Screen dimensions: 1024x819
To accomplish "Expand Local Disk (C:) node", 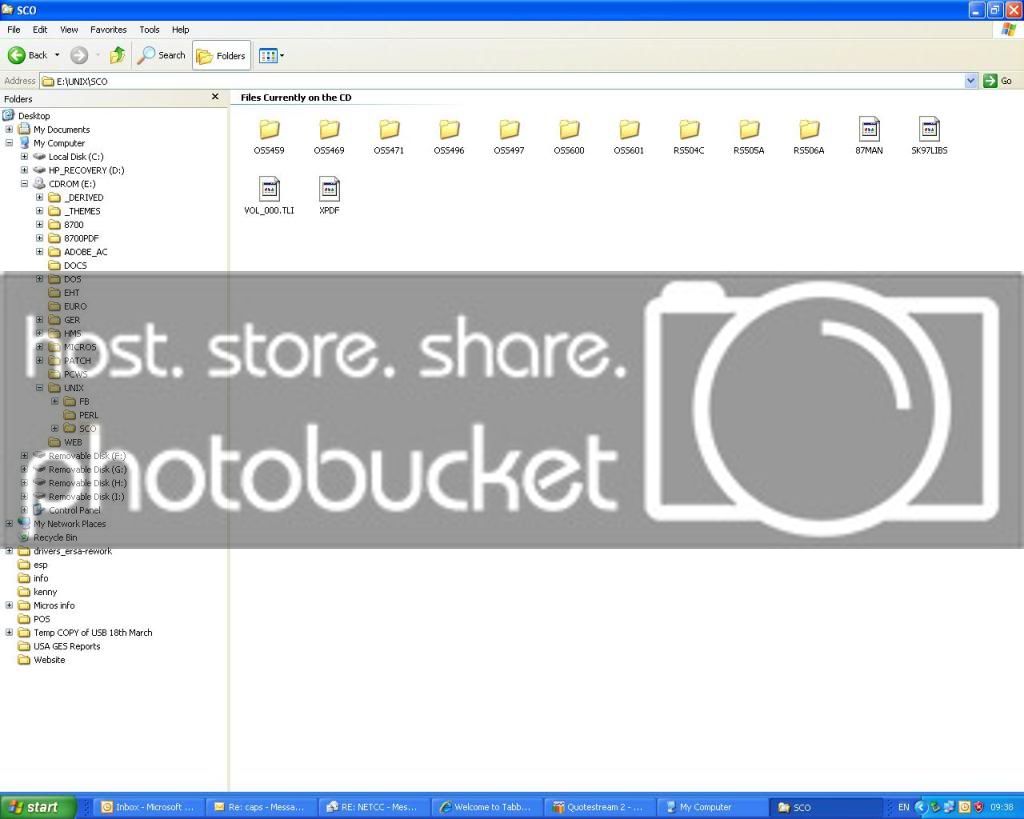I will (24, 157).
